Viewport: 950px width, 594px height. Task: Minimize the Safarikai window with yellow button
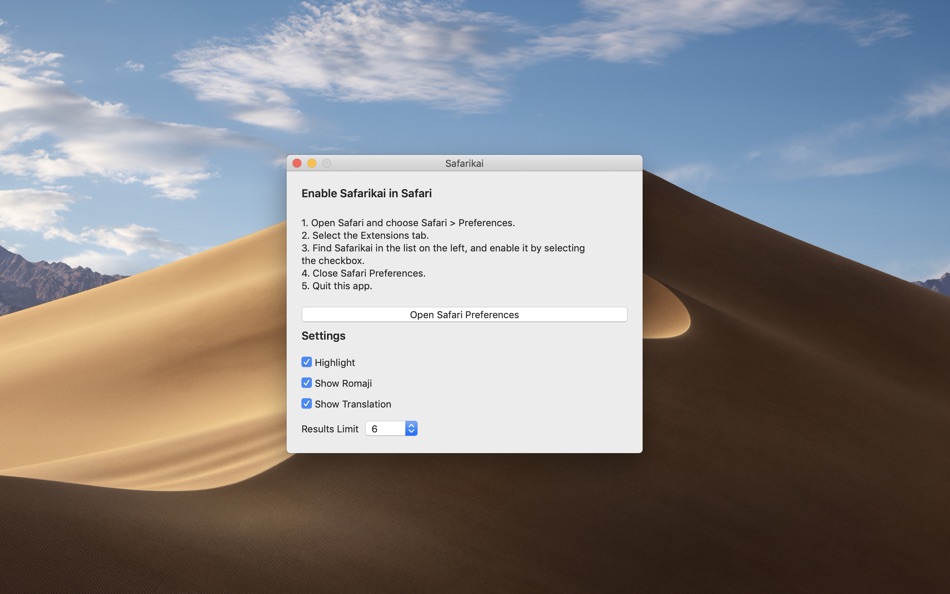click(311, 163)
